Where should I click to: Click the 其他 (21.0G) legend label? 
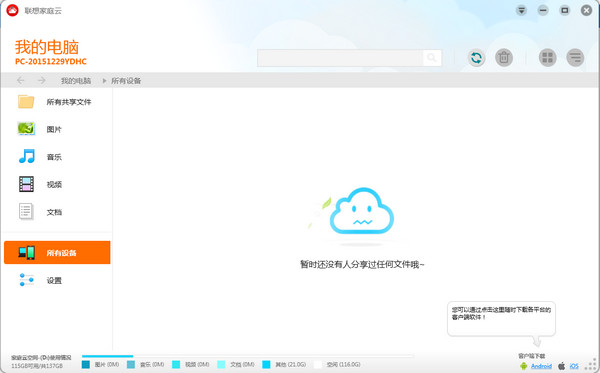click(x=290, y=365)
